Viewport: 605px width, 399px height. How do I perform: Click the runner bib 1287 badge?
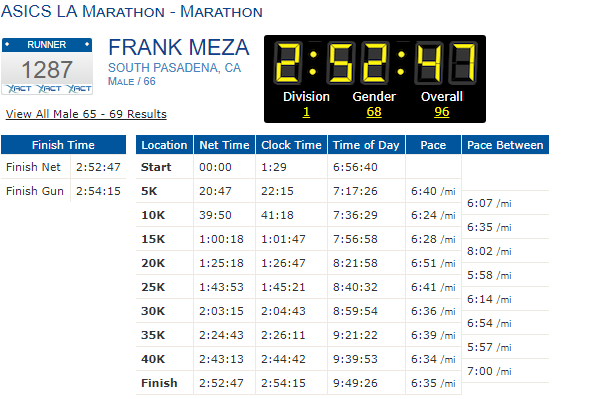pos(47,66)
